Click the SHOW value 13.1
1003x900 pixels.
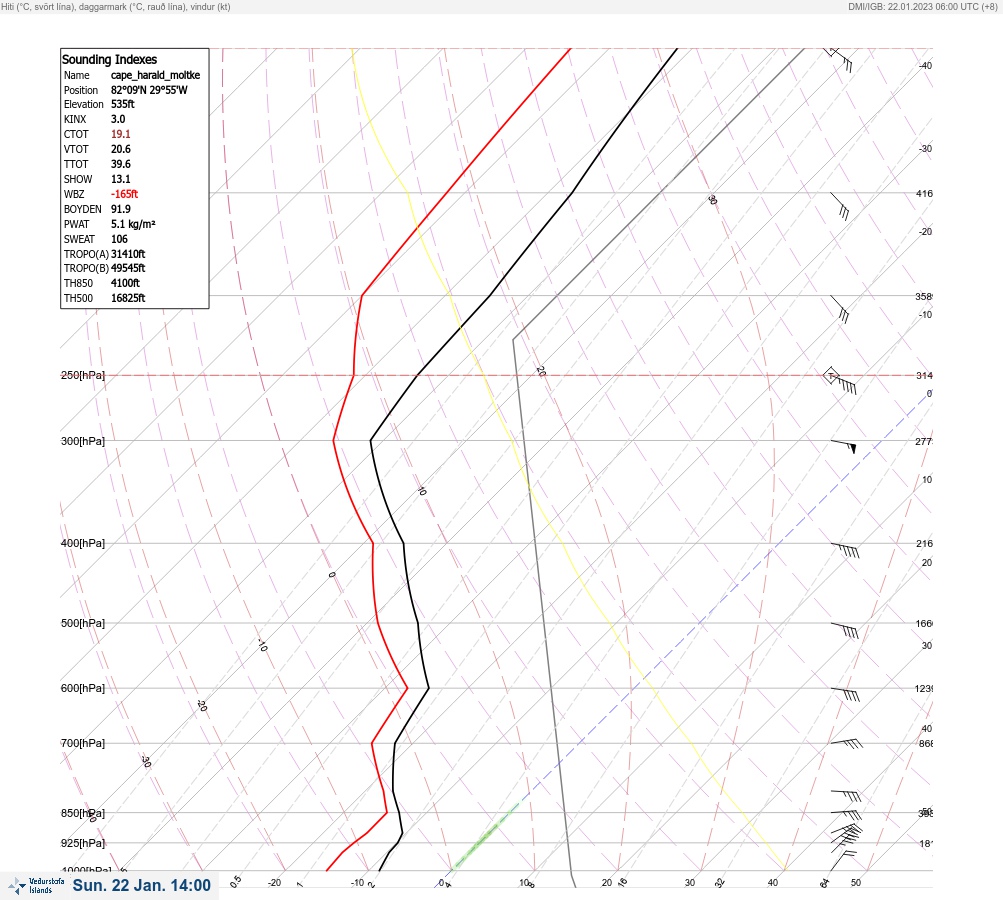tap(121, 179)
